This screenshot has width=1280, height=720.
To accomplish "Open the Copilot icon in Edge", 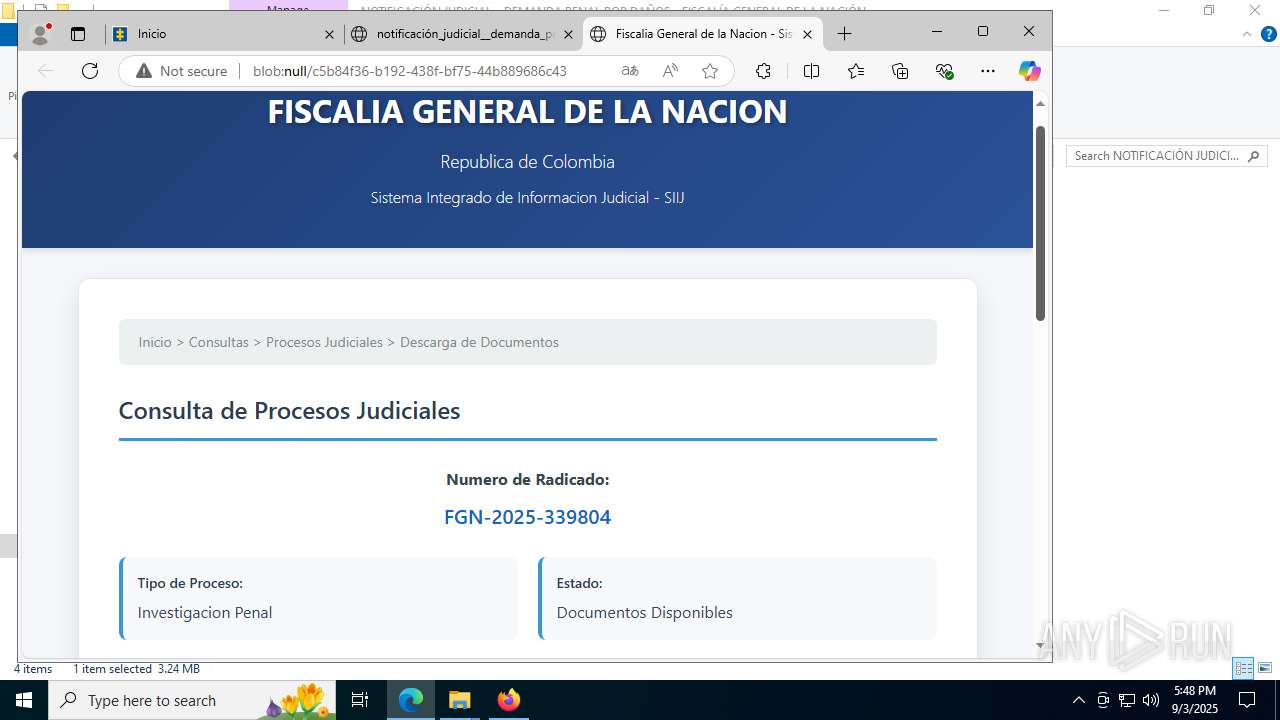I will 1030,71.
